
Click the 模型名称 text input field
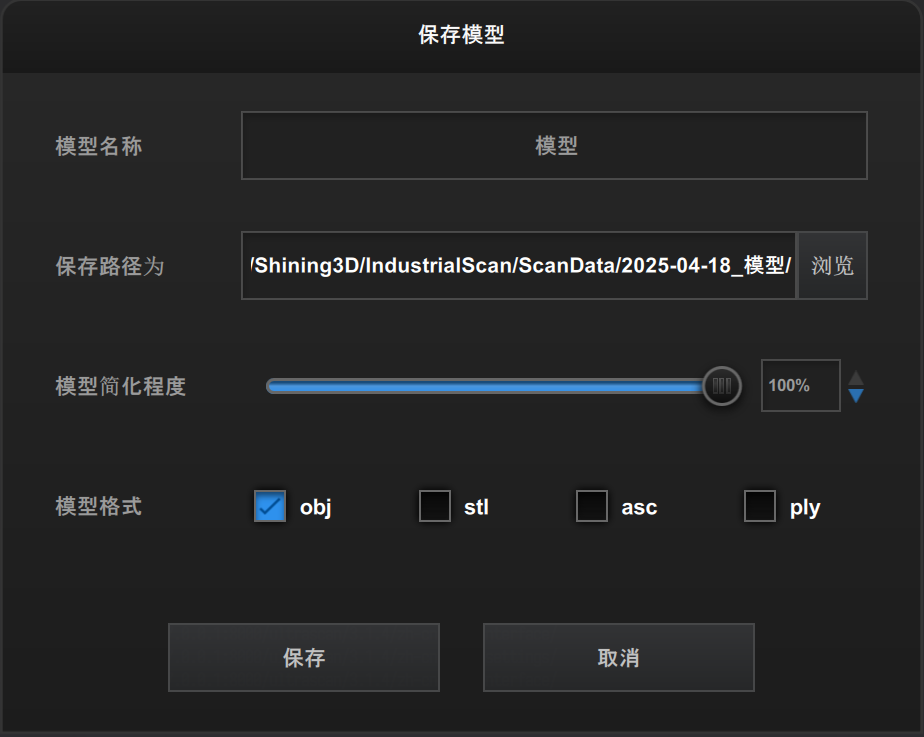[x=554, y=146]
